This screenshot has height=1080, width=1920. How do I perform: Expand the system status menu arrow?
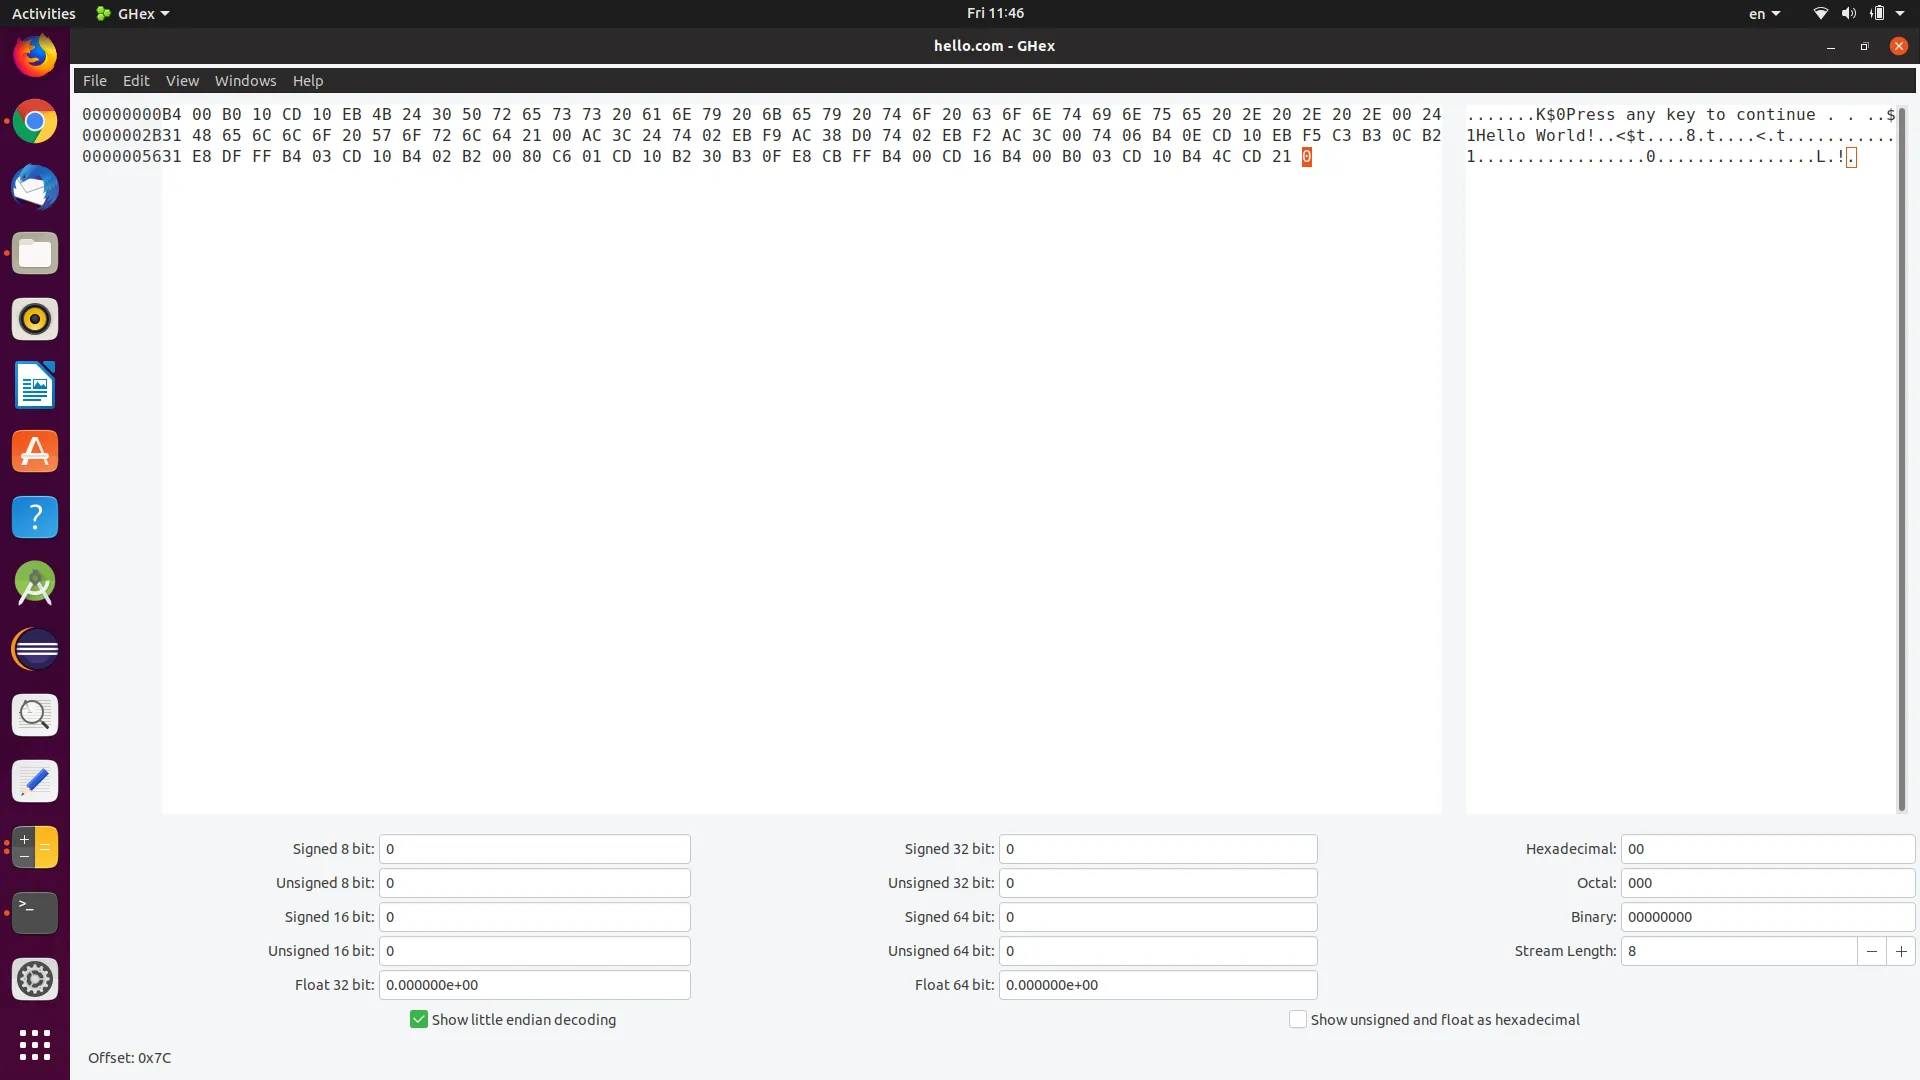point(1900,14)
